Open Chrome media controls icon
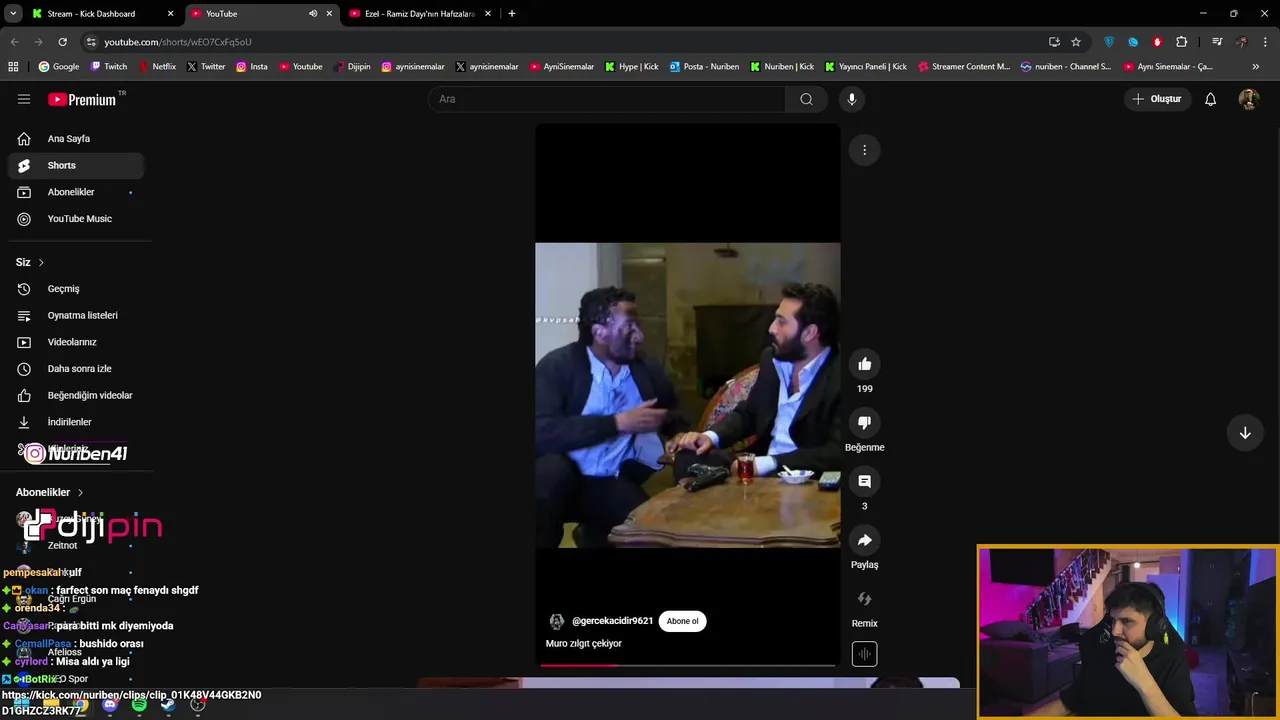This screenshot has height=720, width=1280. click(x=1217, y=42)
